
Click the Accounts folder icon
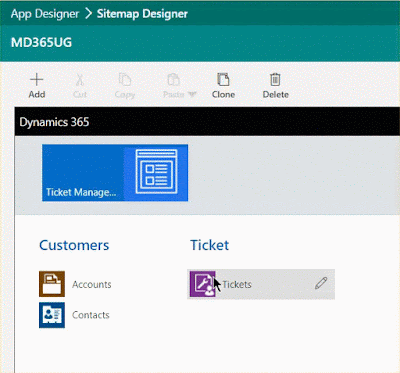pyautogui.click(x=52, y=284)
